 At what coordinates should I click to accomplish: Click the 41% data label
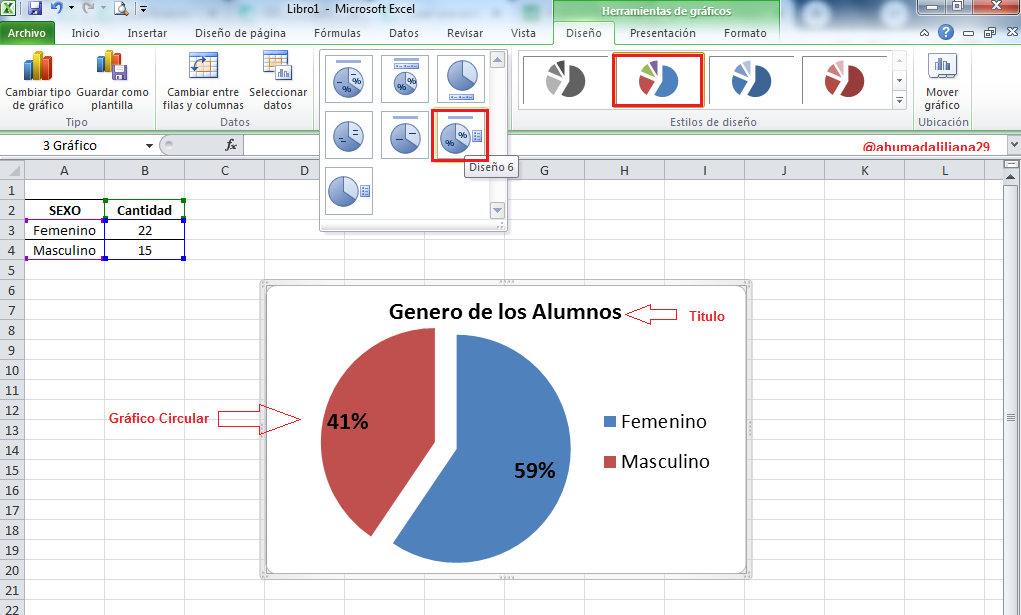[x=347, y=422]
